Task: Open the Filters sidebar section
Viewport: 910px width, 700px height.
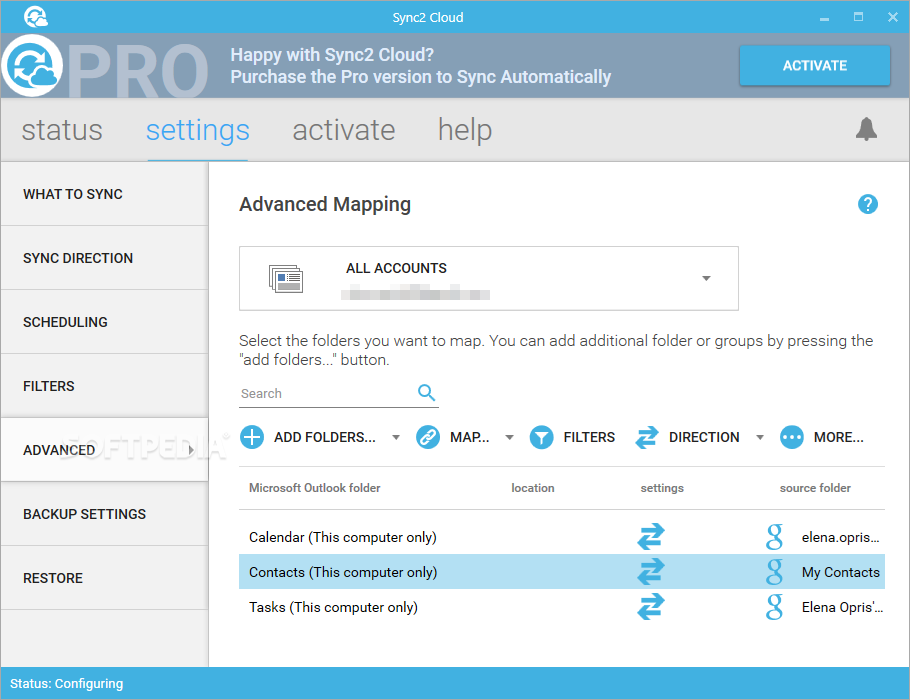Action: tap(104, 386)
